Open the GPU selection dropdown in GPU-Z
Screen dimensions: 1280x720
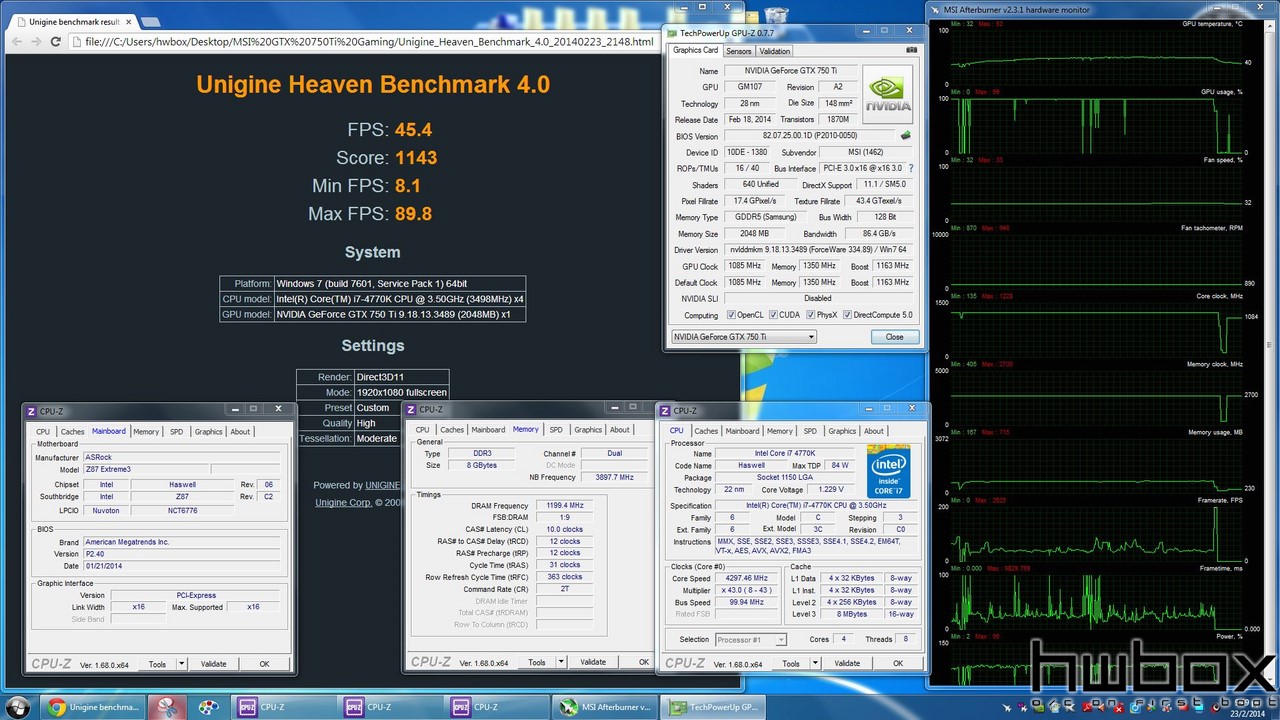tap(744, 337)
